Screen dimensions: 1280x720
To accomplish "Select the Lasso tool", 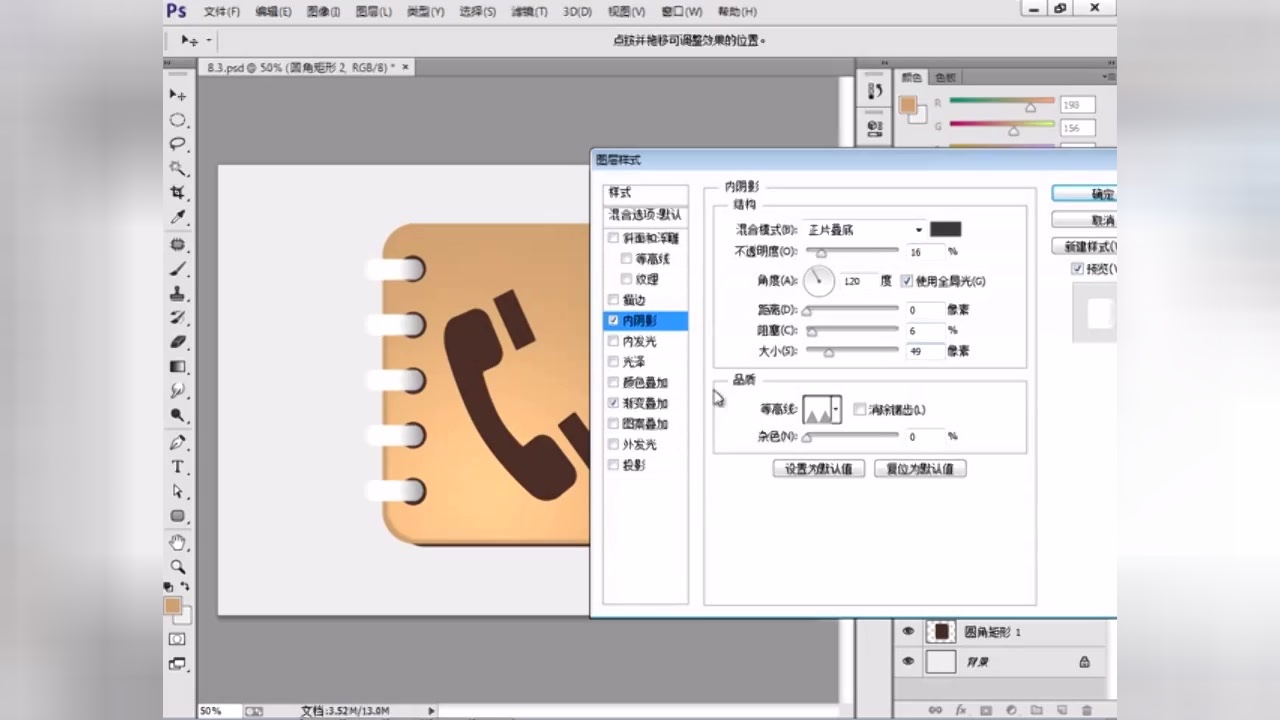I will point(178,144).
